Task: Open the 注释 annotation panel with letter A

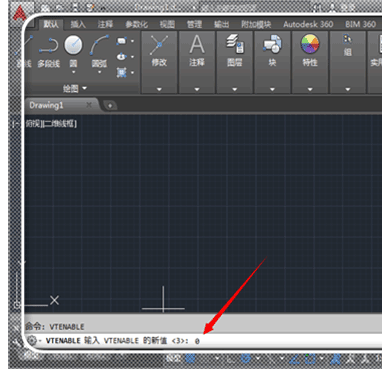Action: pyautogui.click(x=197, y=50)
